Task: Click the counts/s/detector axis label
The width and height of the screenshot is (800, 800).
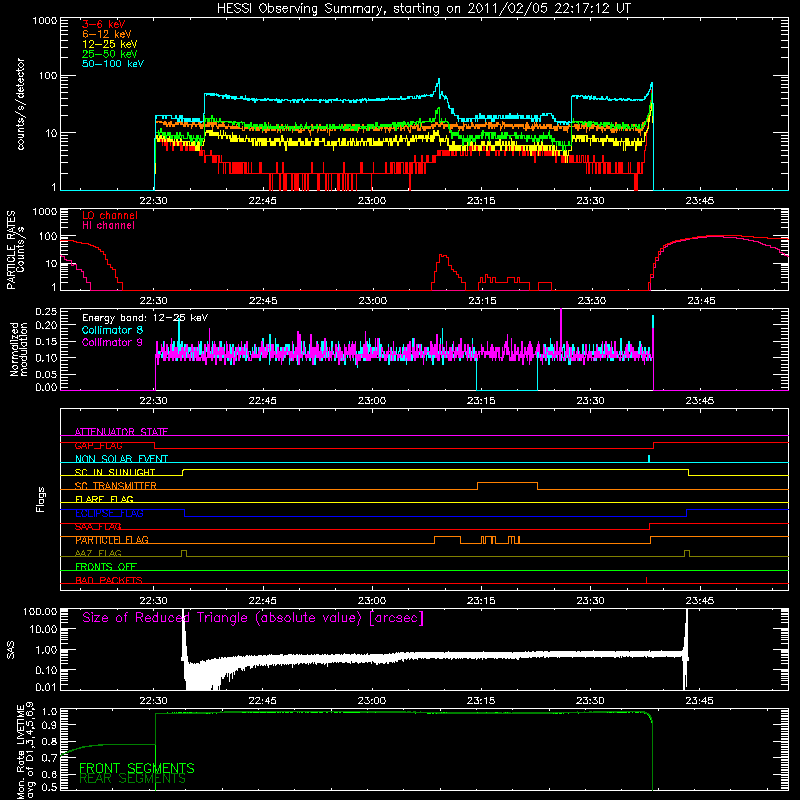Action: click(x=20, y=104)
